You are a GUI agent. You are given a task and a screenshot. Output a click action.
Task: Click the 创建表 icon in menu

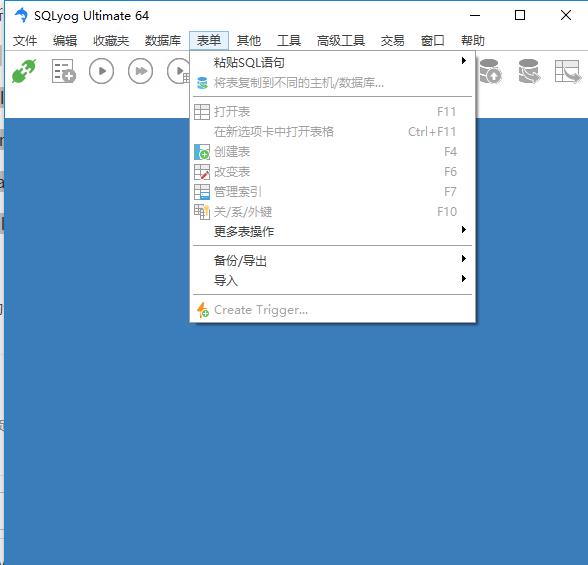tap(202, 152)
